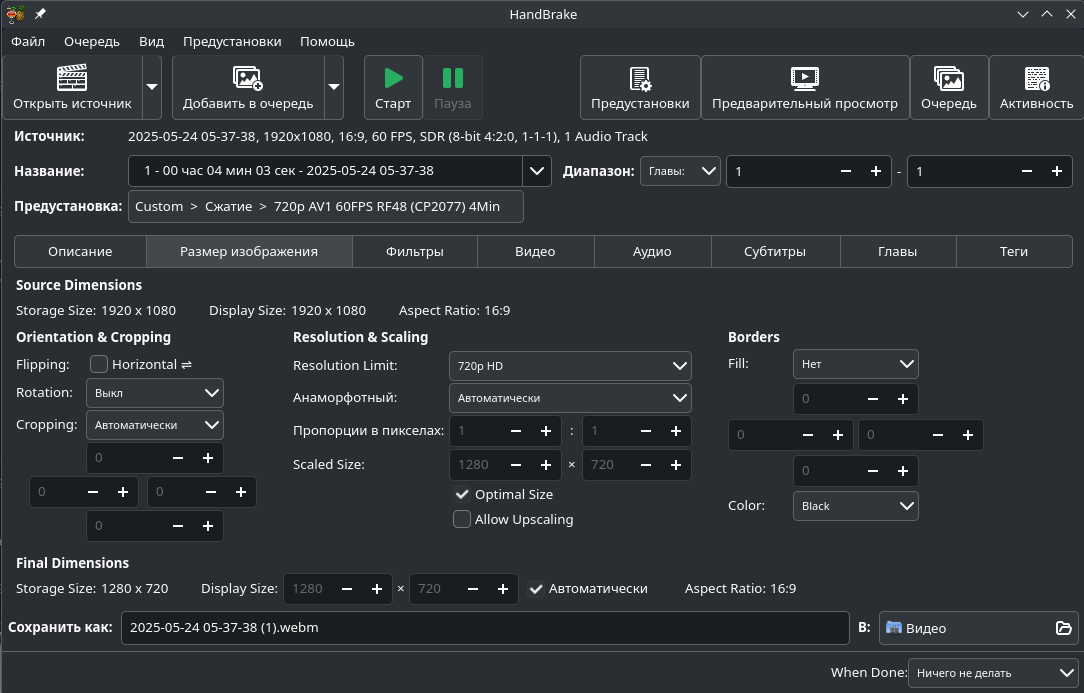Enable Horizontal flipping checkbox
Image resolution: width=1084 pixels, height=693 pixels.
coord(99,364)
